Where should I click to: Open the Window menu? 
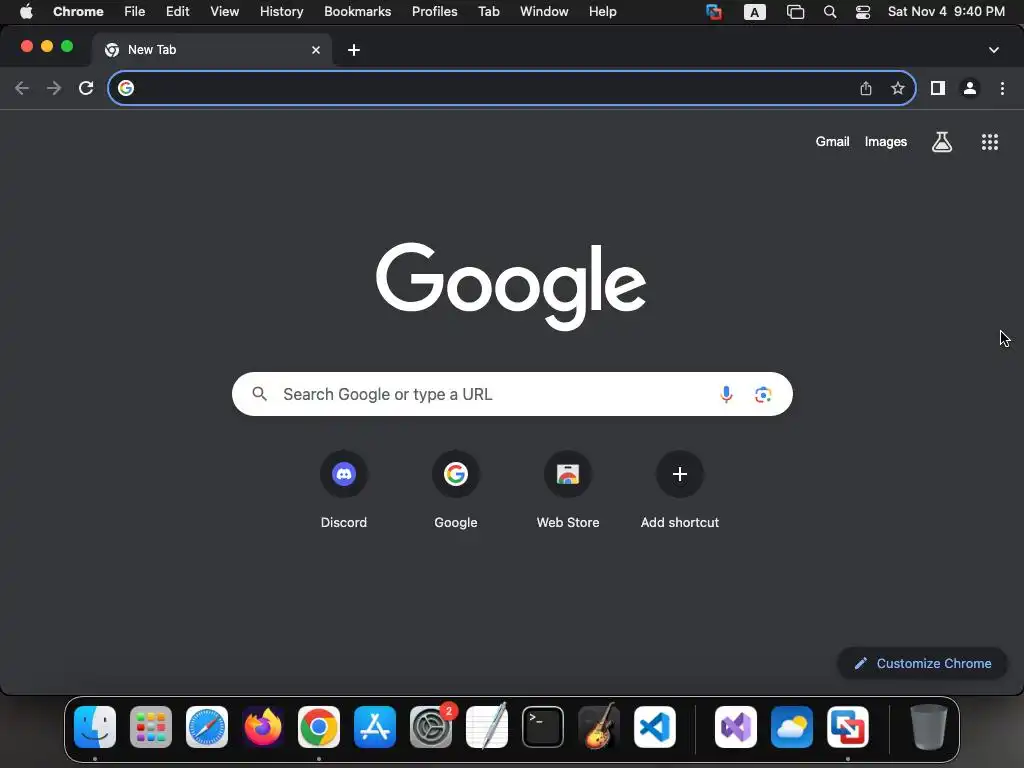pyautogui.click(x=544, y=12)
